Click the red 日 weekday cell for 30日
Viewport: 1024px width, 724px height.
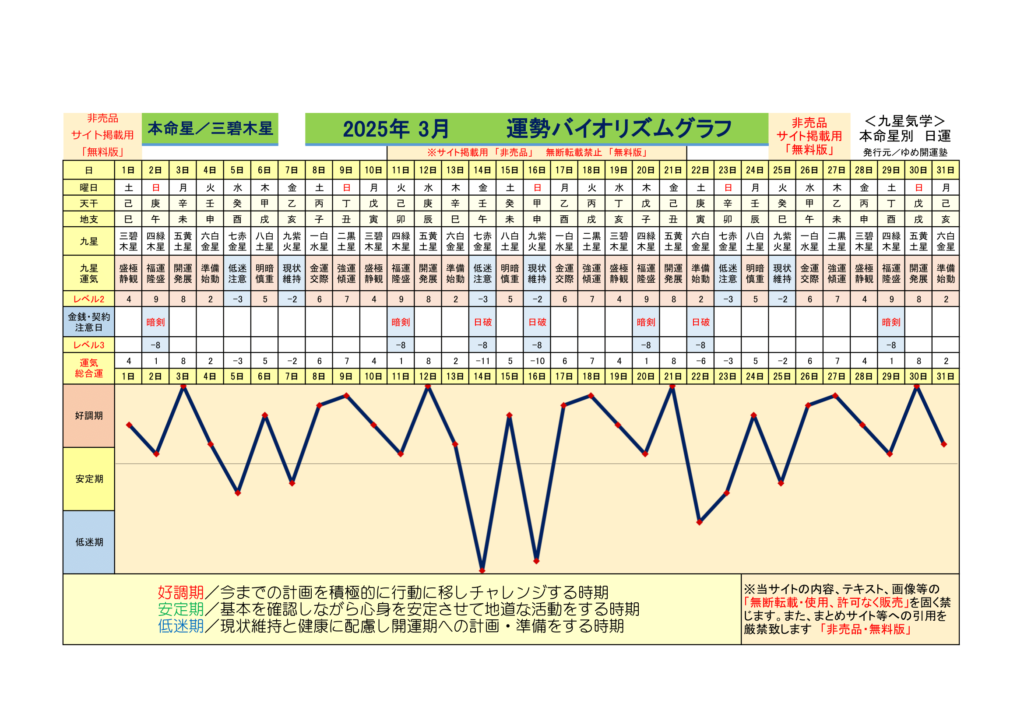point(918,187)
